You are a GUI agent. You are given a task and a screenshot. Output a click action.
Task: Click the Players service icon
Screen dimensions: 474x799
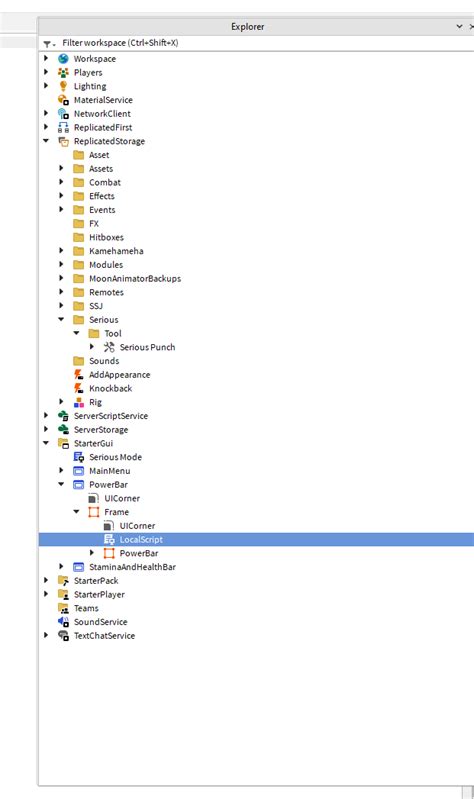(x=63, y=72)
